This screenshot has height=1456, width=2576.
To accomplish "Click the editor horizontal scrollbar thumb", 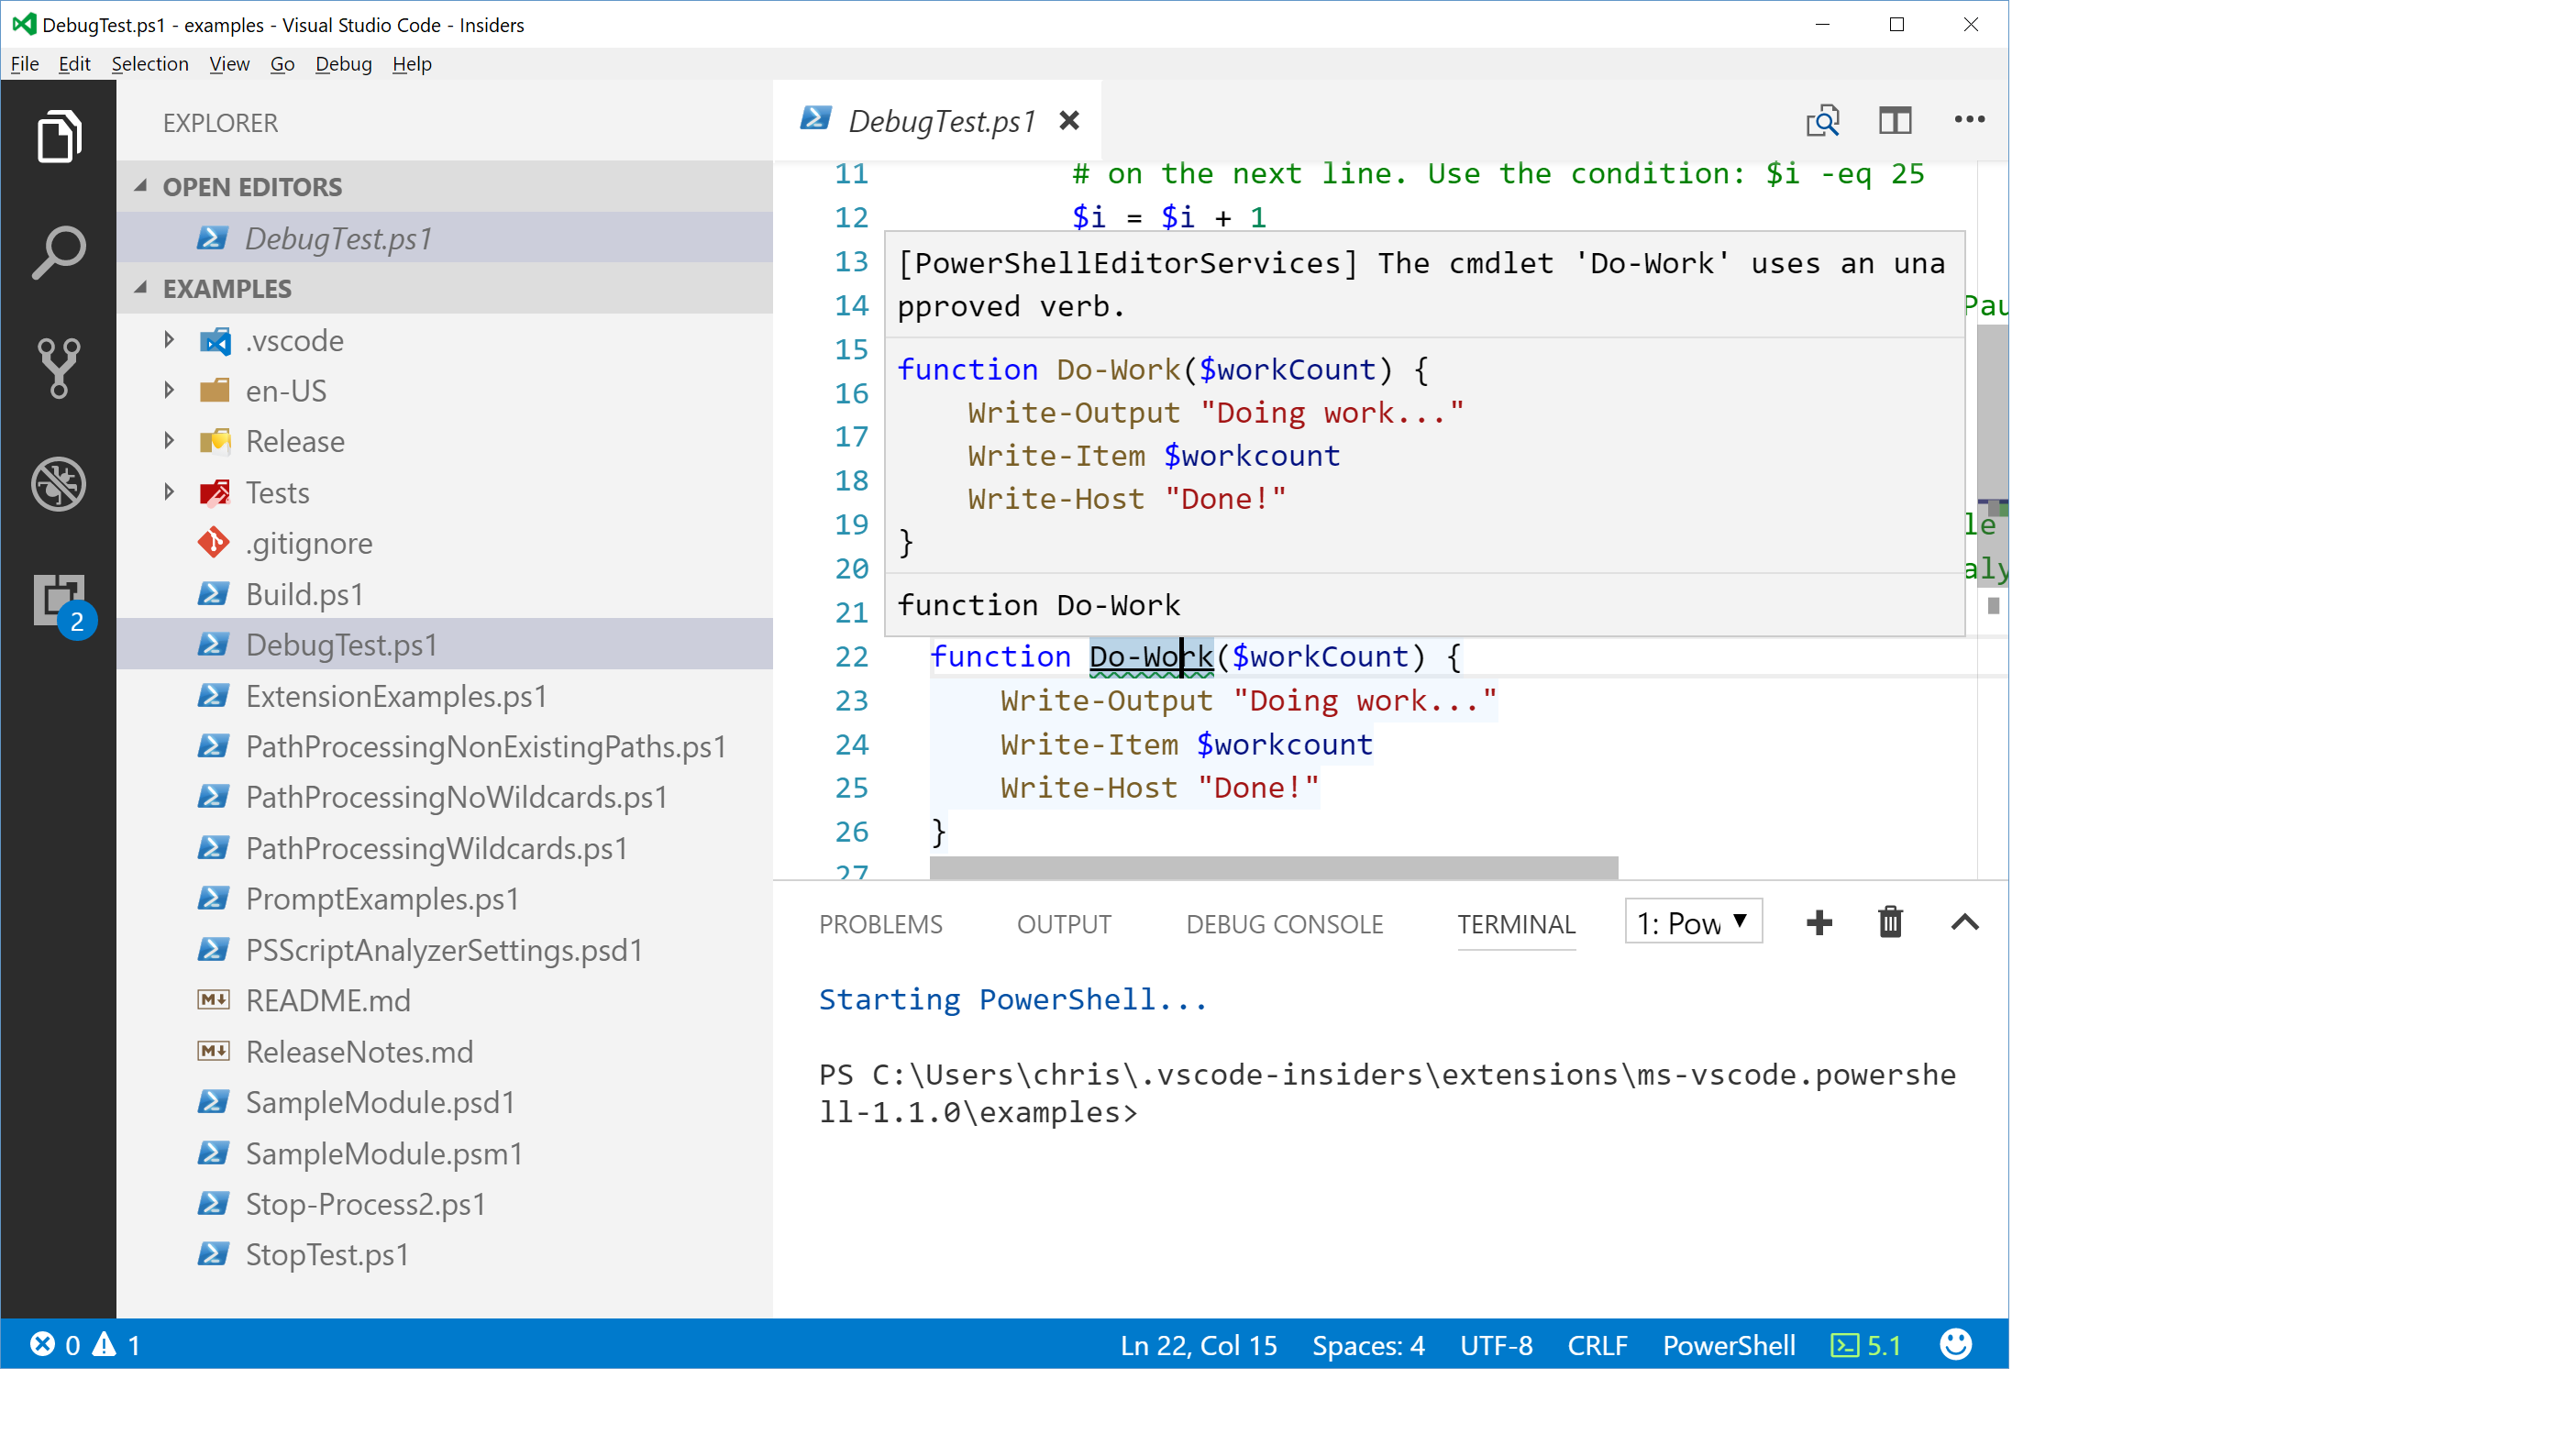I will tap(1273, 867).
